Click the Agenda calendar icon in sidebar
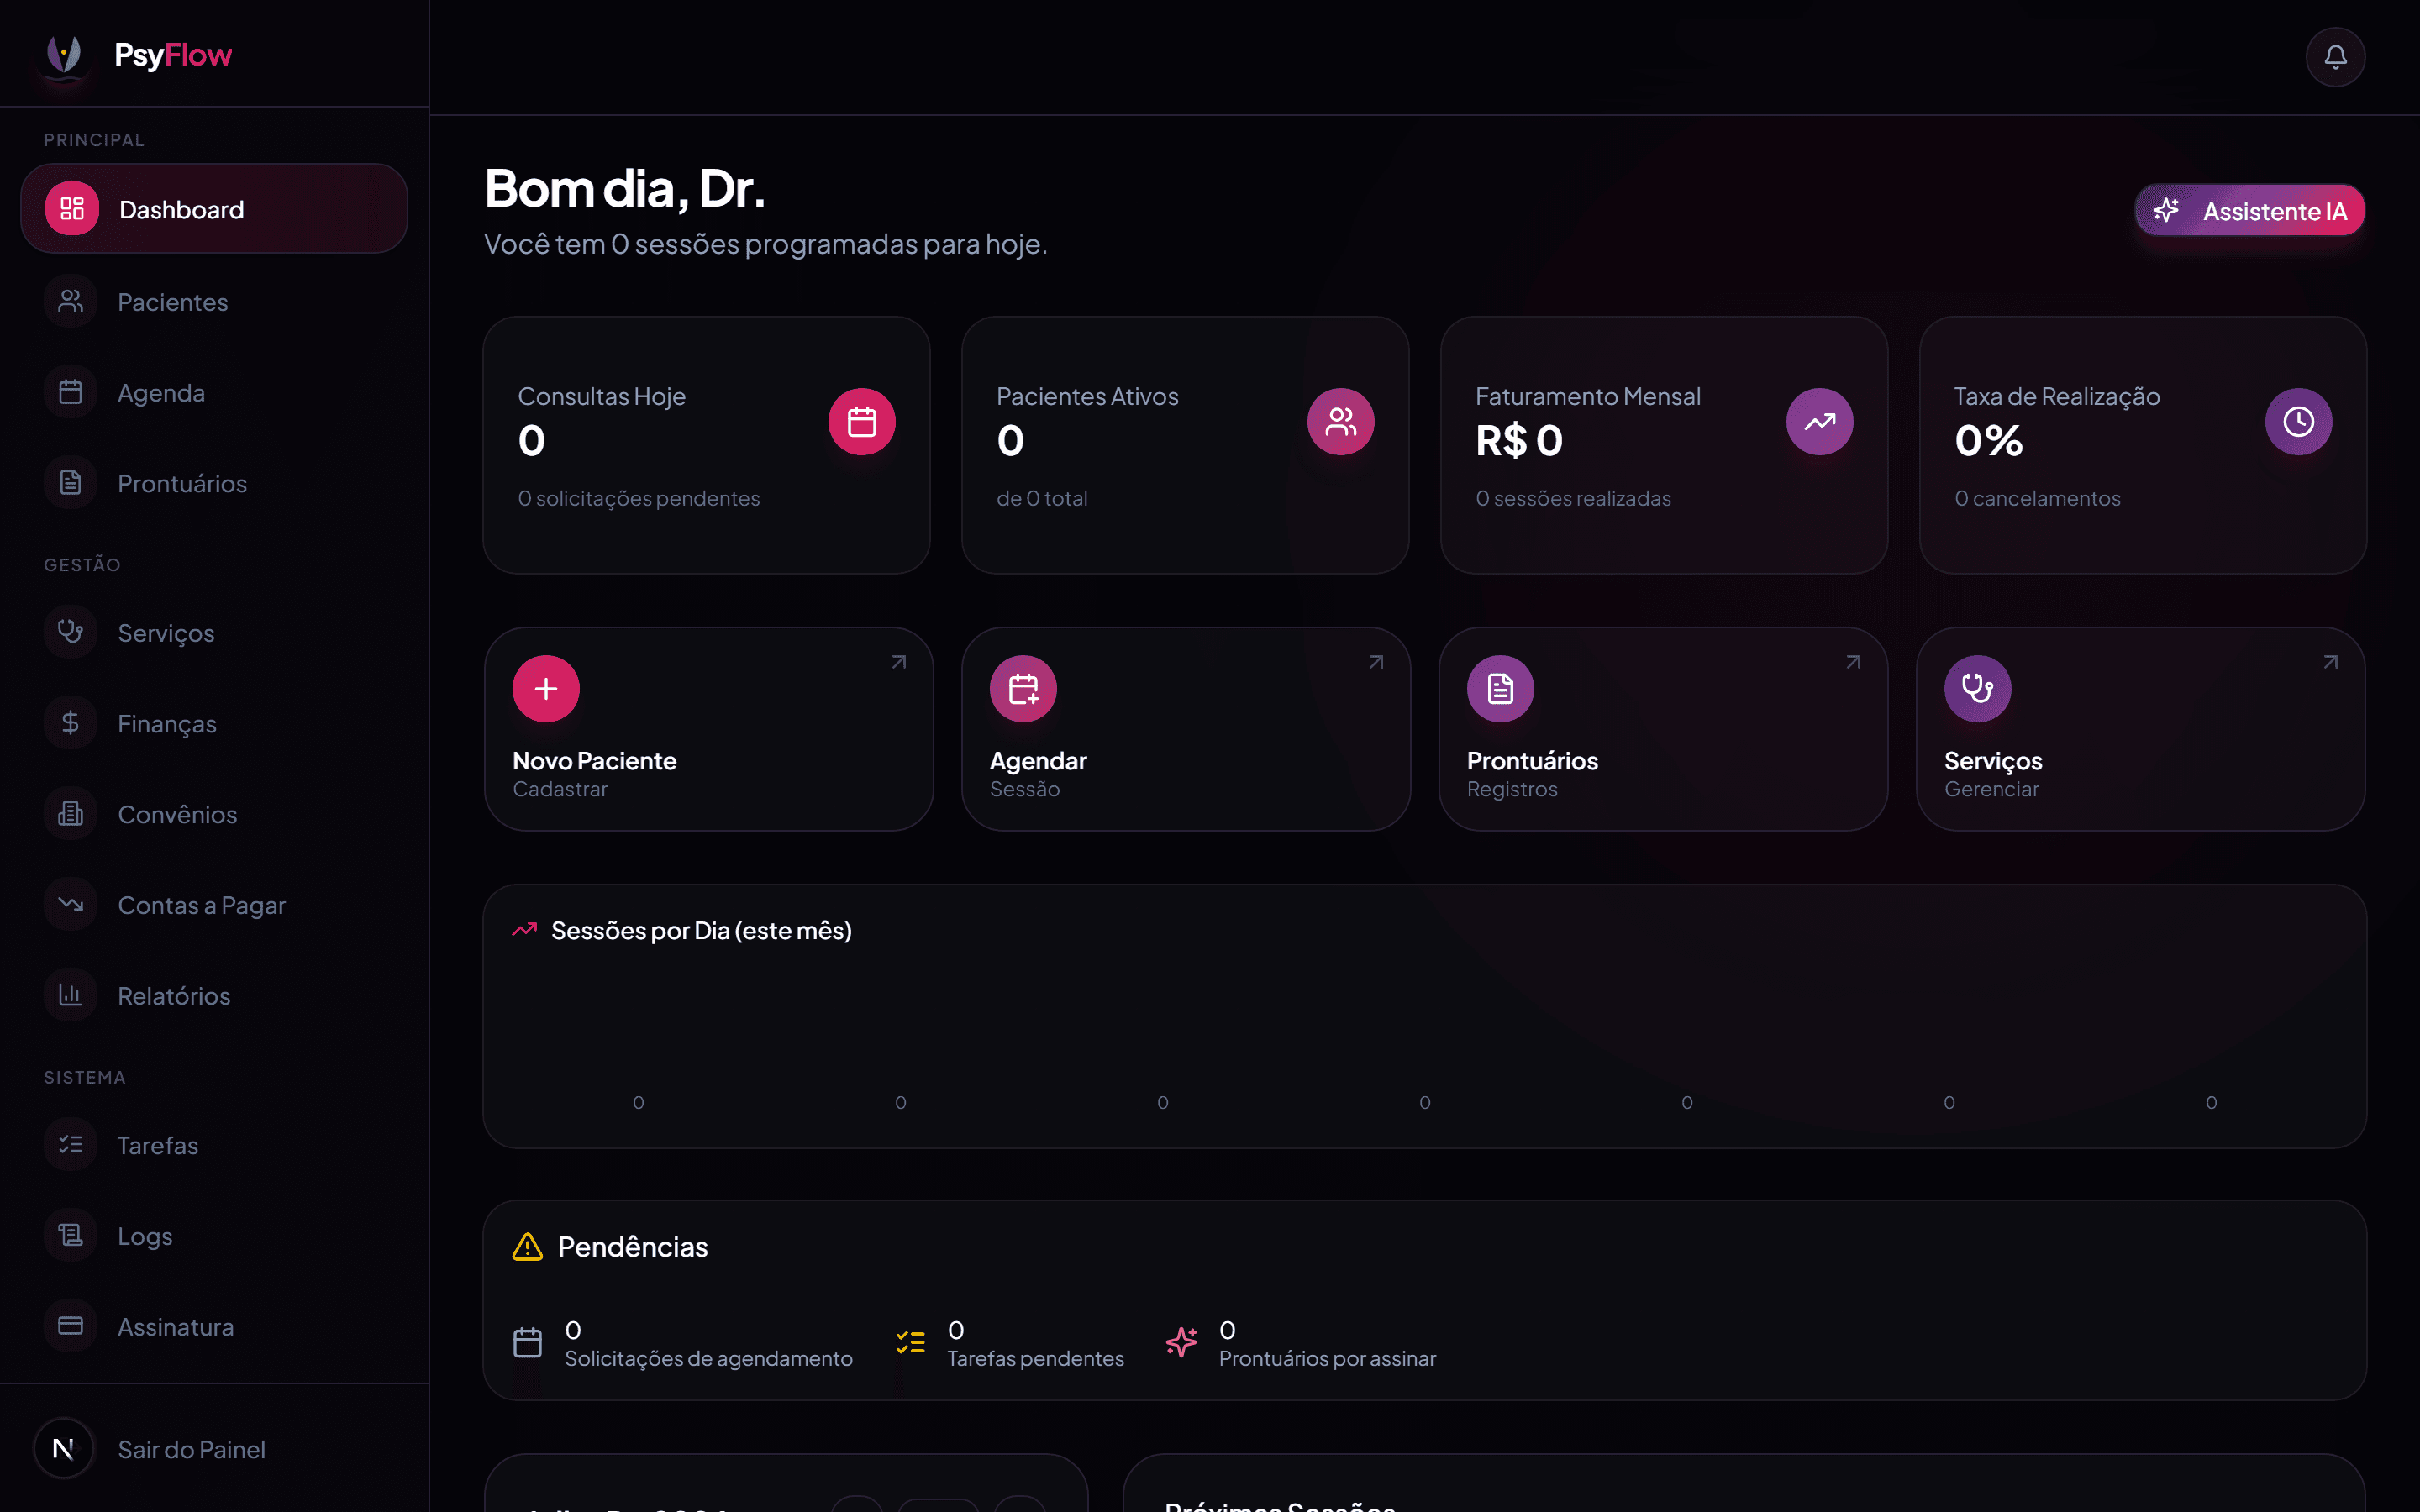This screenshot has width=2420, height=1512. tap(70, 392)
